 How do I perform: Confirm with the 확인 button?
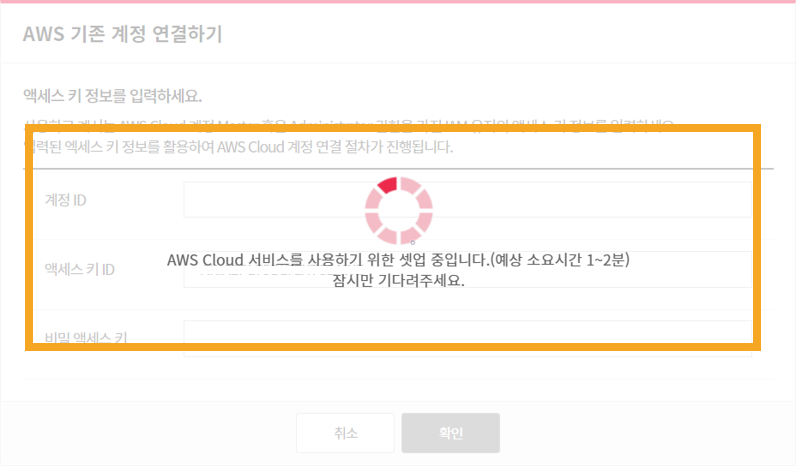[450, 433]
